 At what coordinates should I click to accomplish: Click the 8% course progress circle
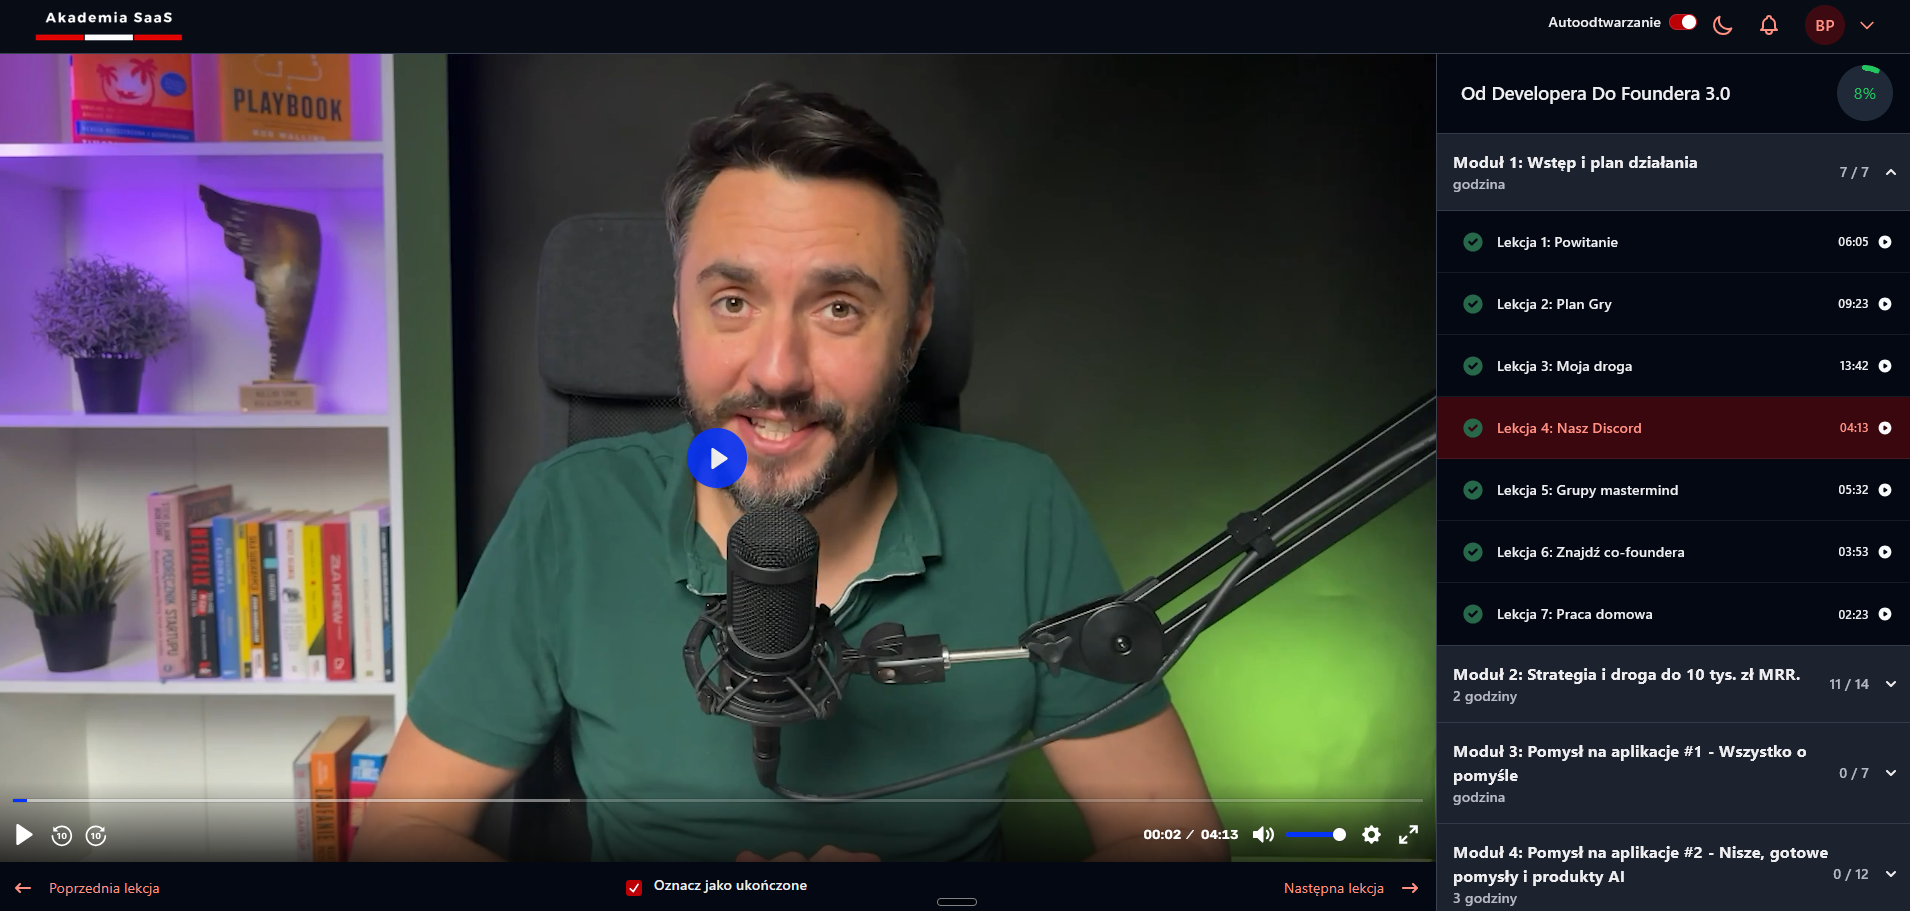coord(1865,93)
